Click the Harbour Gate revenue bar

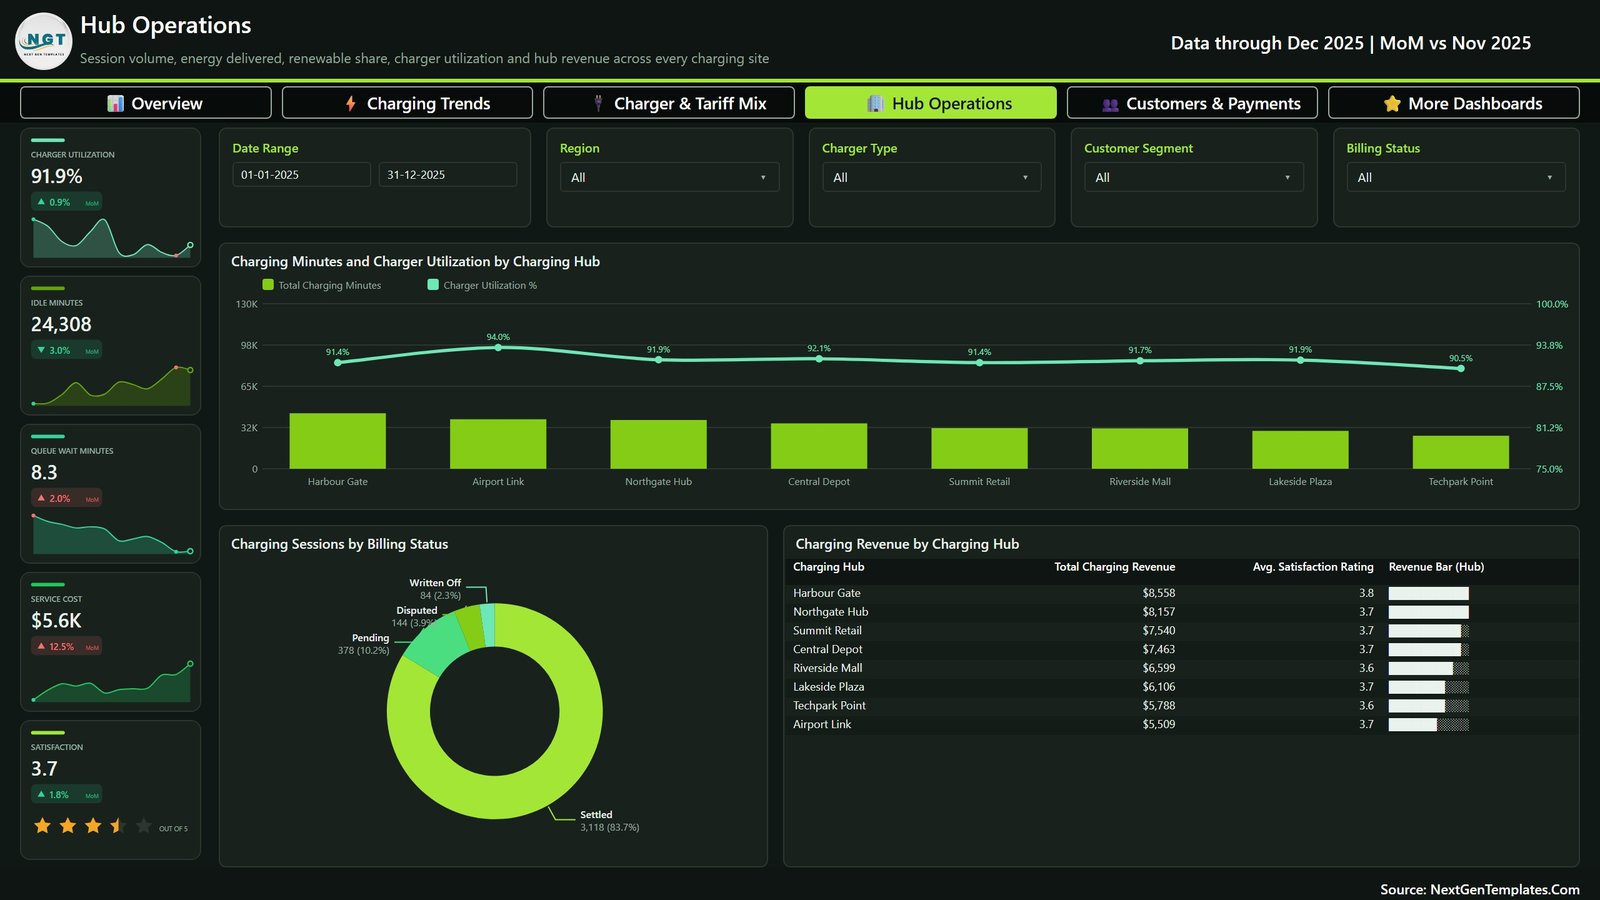tap(1428, 593)
